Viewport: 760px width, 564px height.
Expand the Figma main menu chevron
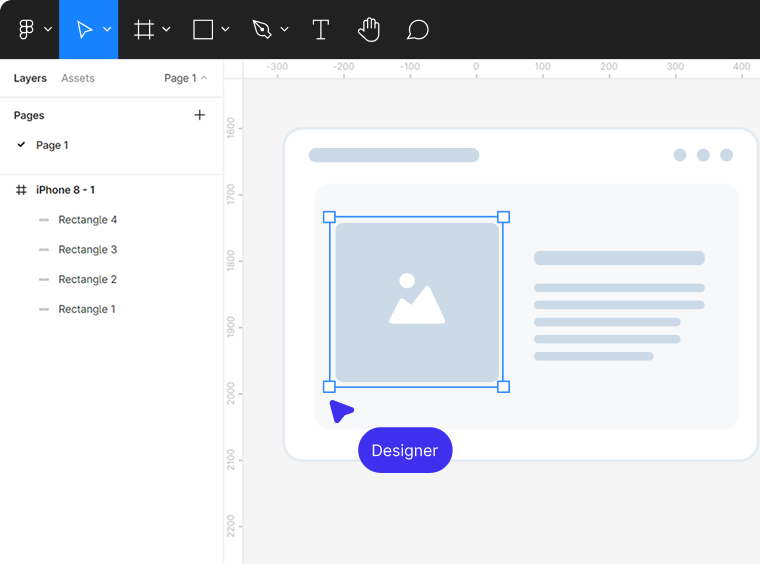tap(48, 29)
